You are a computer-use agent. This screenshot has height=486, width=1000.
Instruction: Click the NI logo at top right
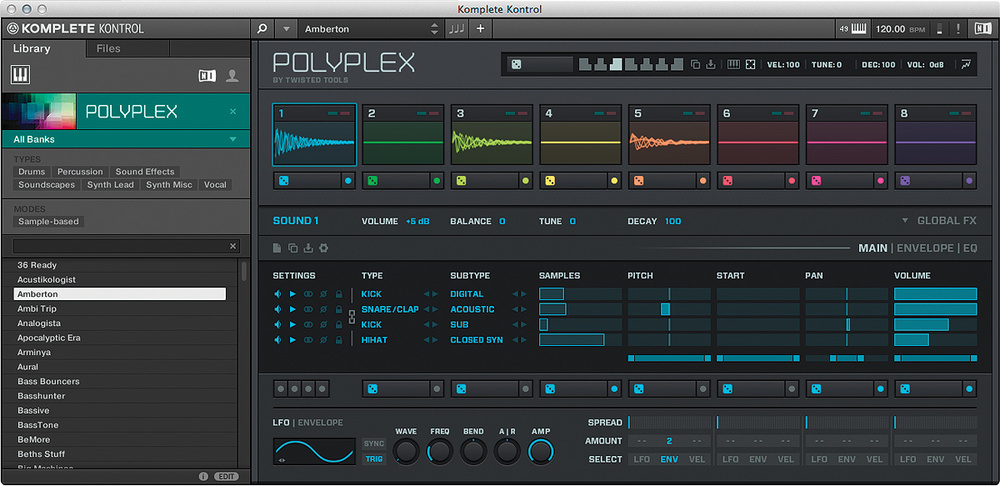982,29
